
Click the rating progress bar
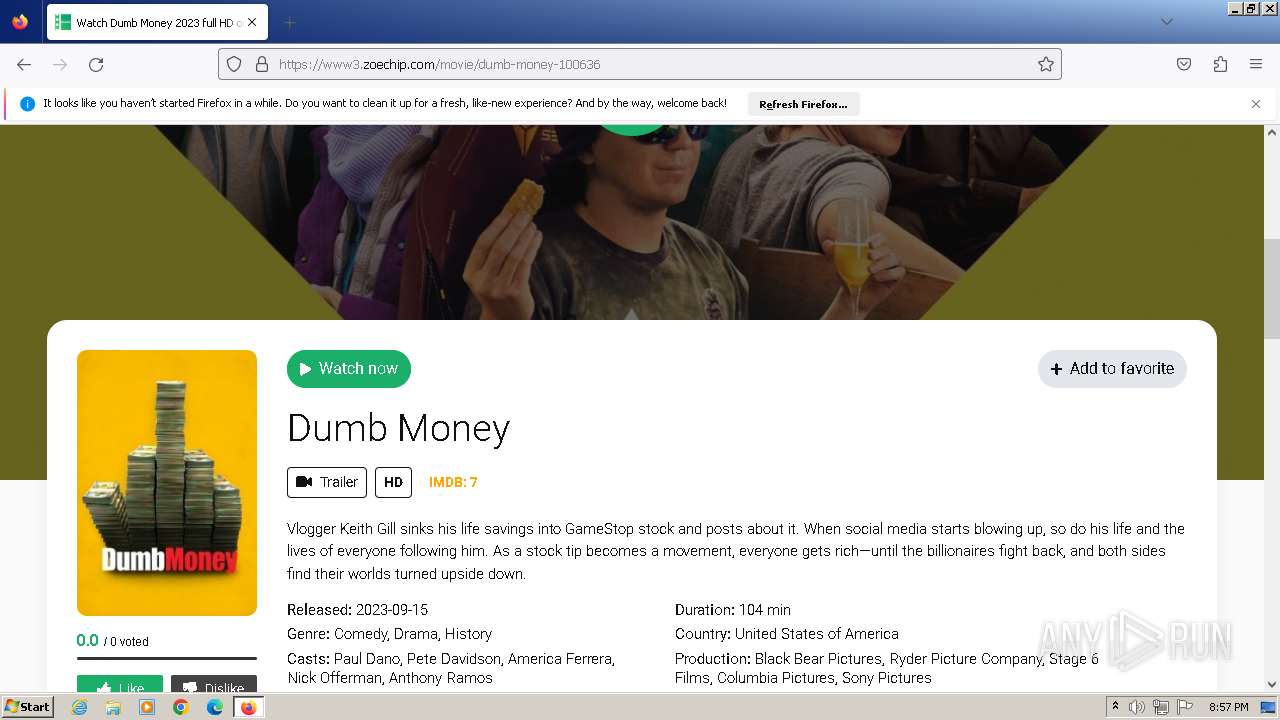[x=167, y=658]
